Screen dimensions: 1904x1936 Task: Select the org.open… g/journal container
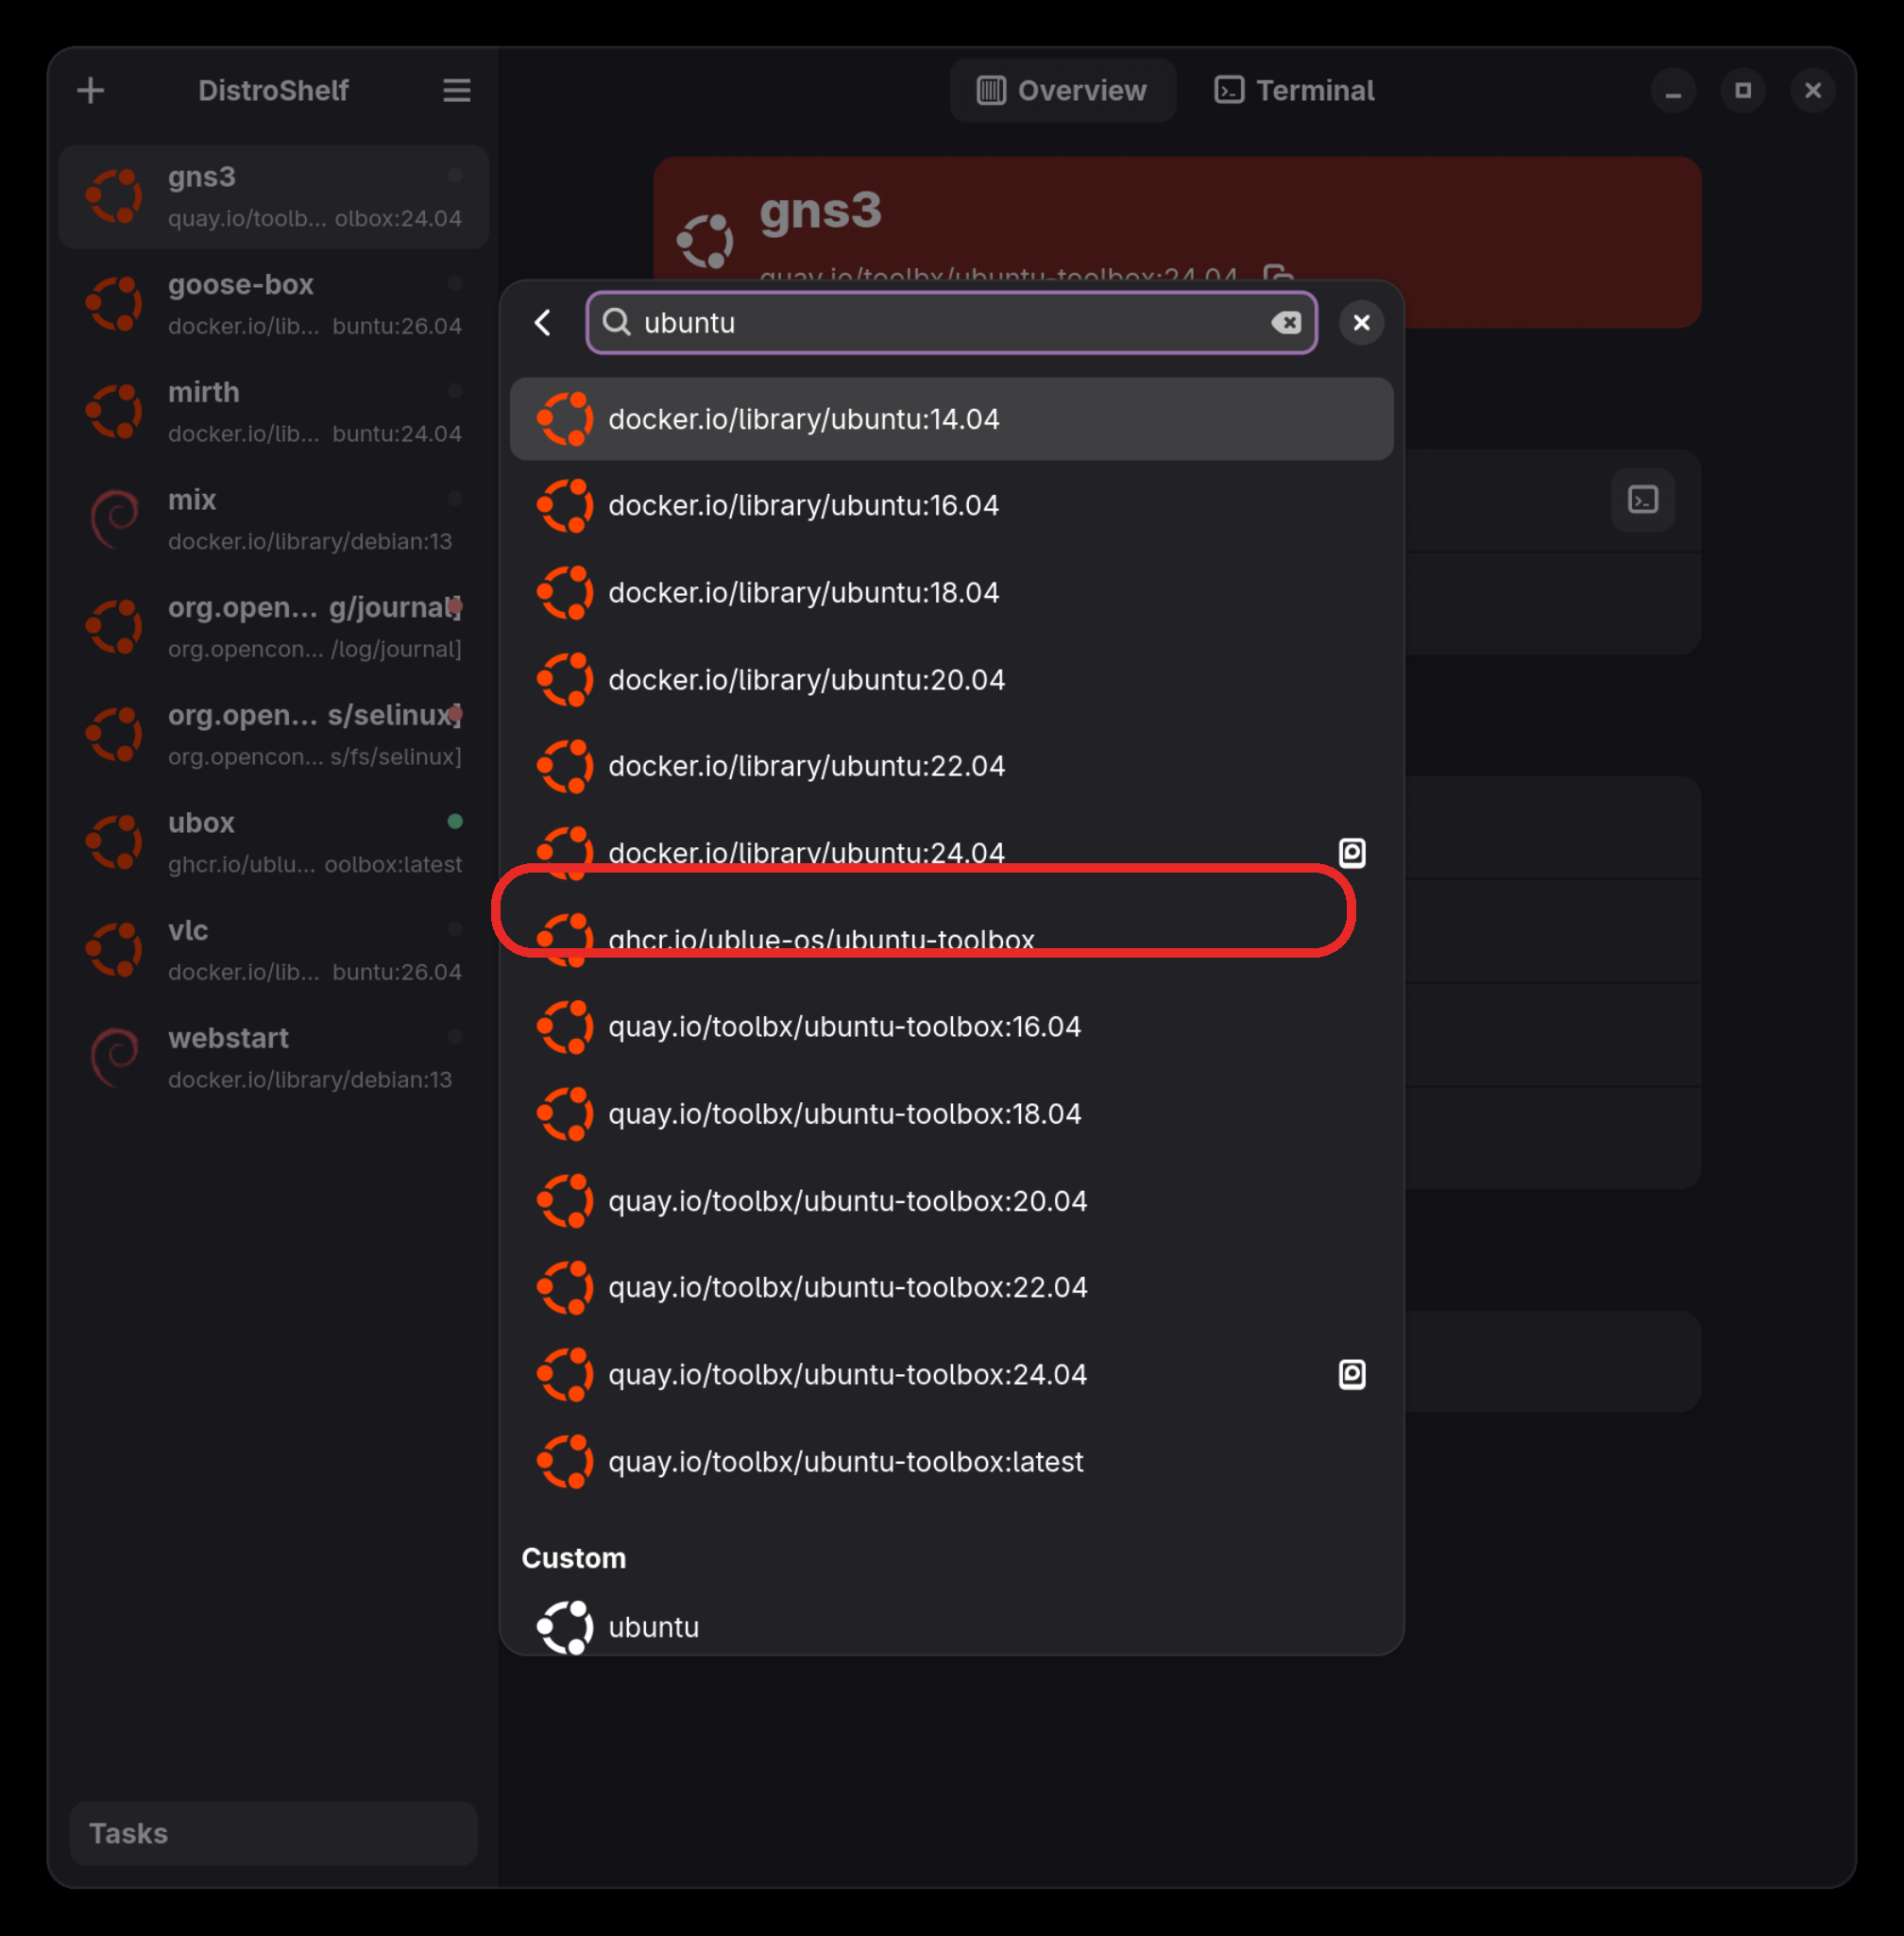(274, 627)
